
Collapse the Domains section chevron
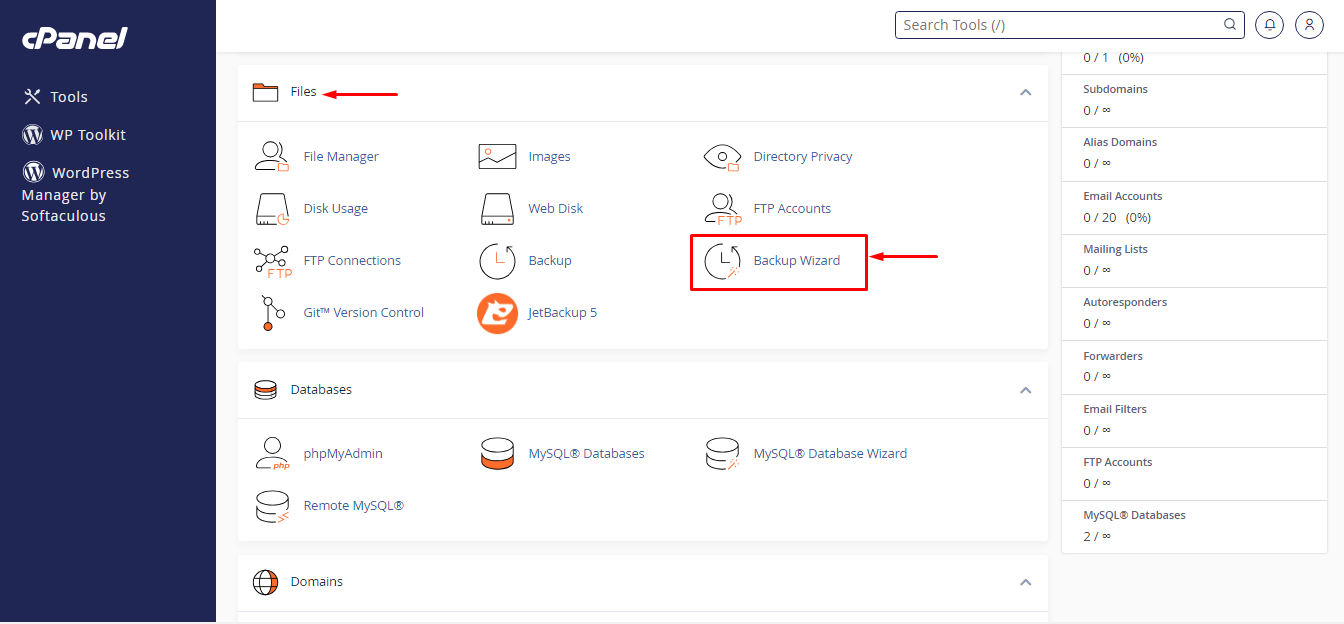pyautogui.click(x=1025, y=582)
